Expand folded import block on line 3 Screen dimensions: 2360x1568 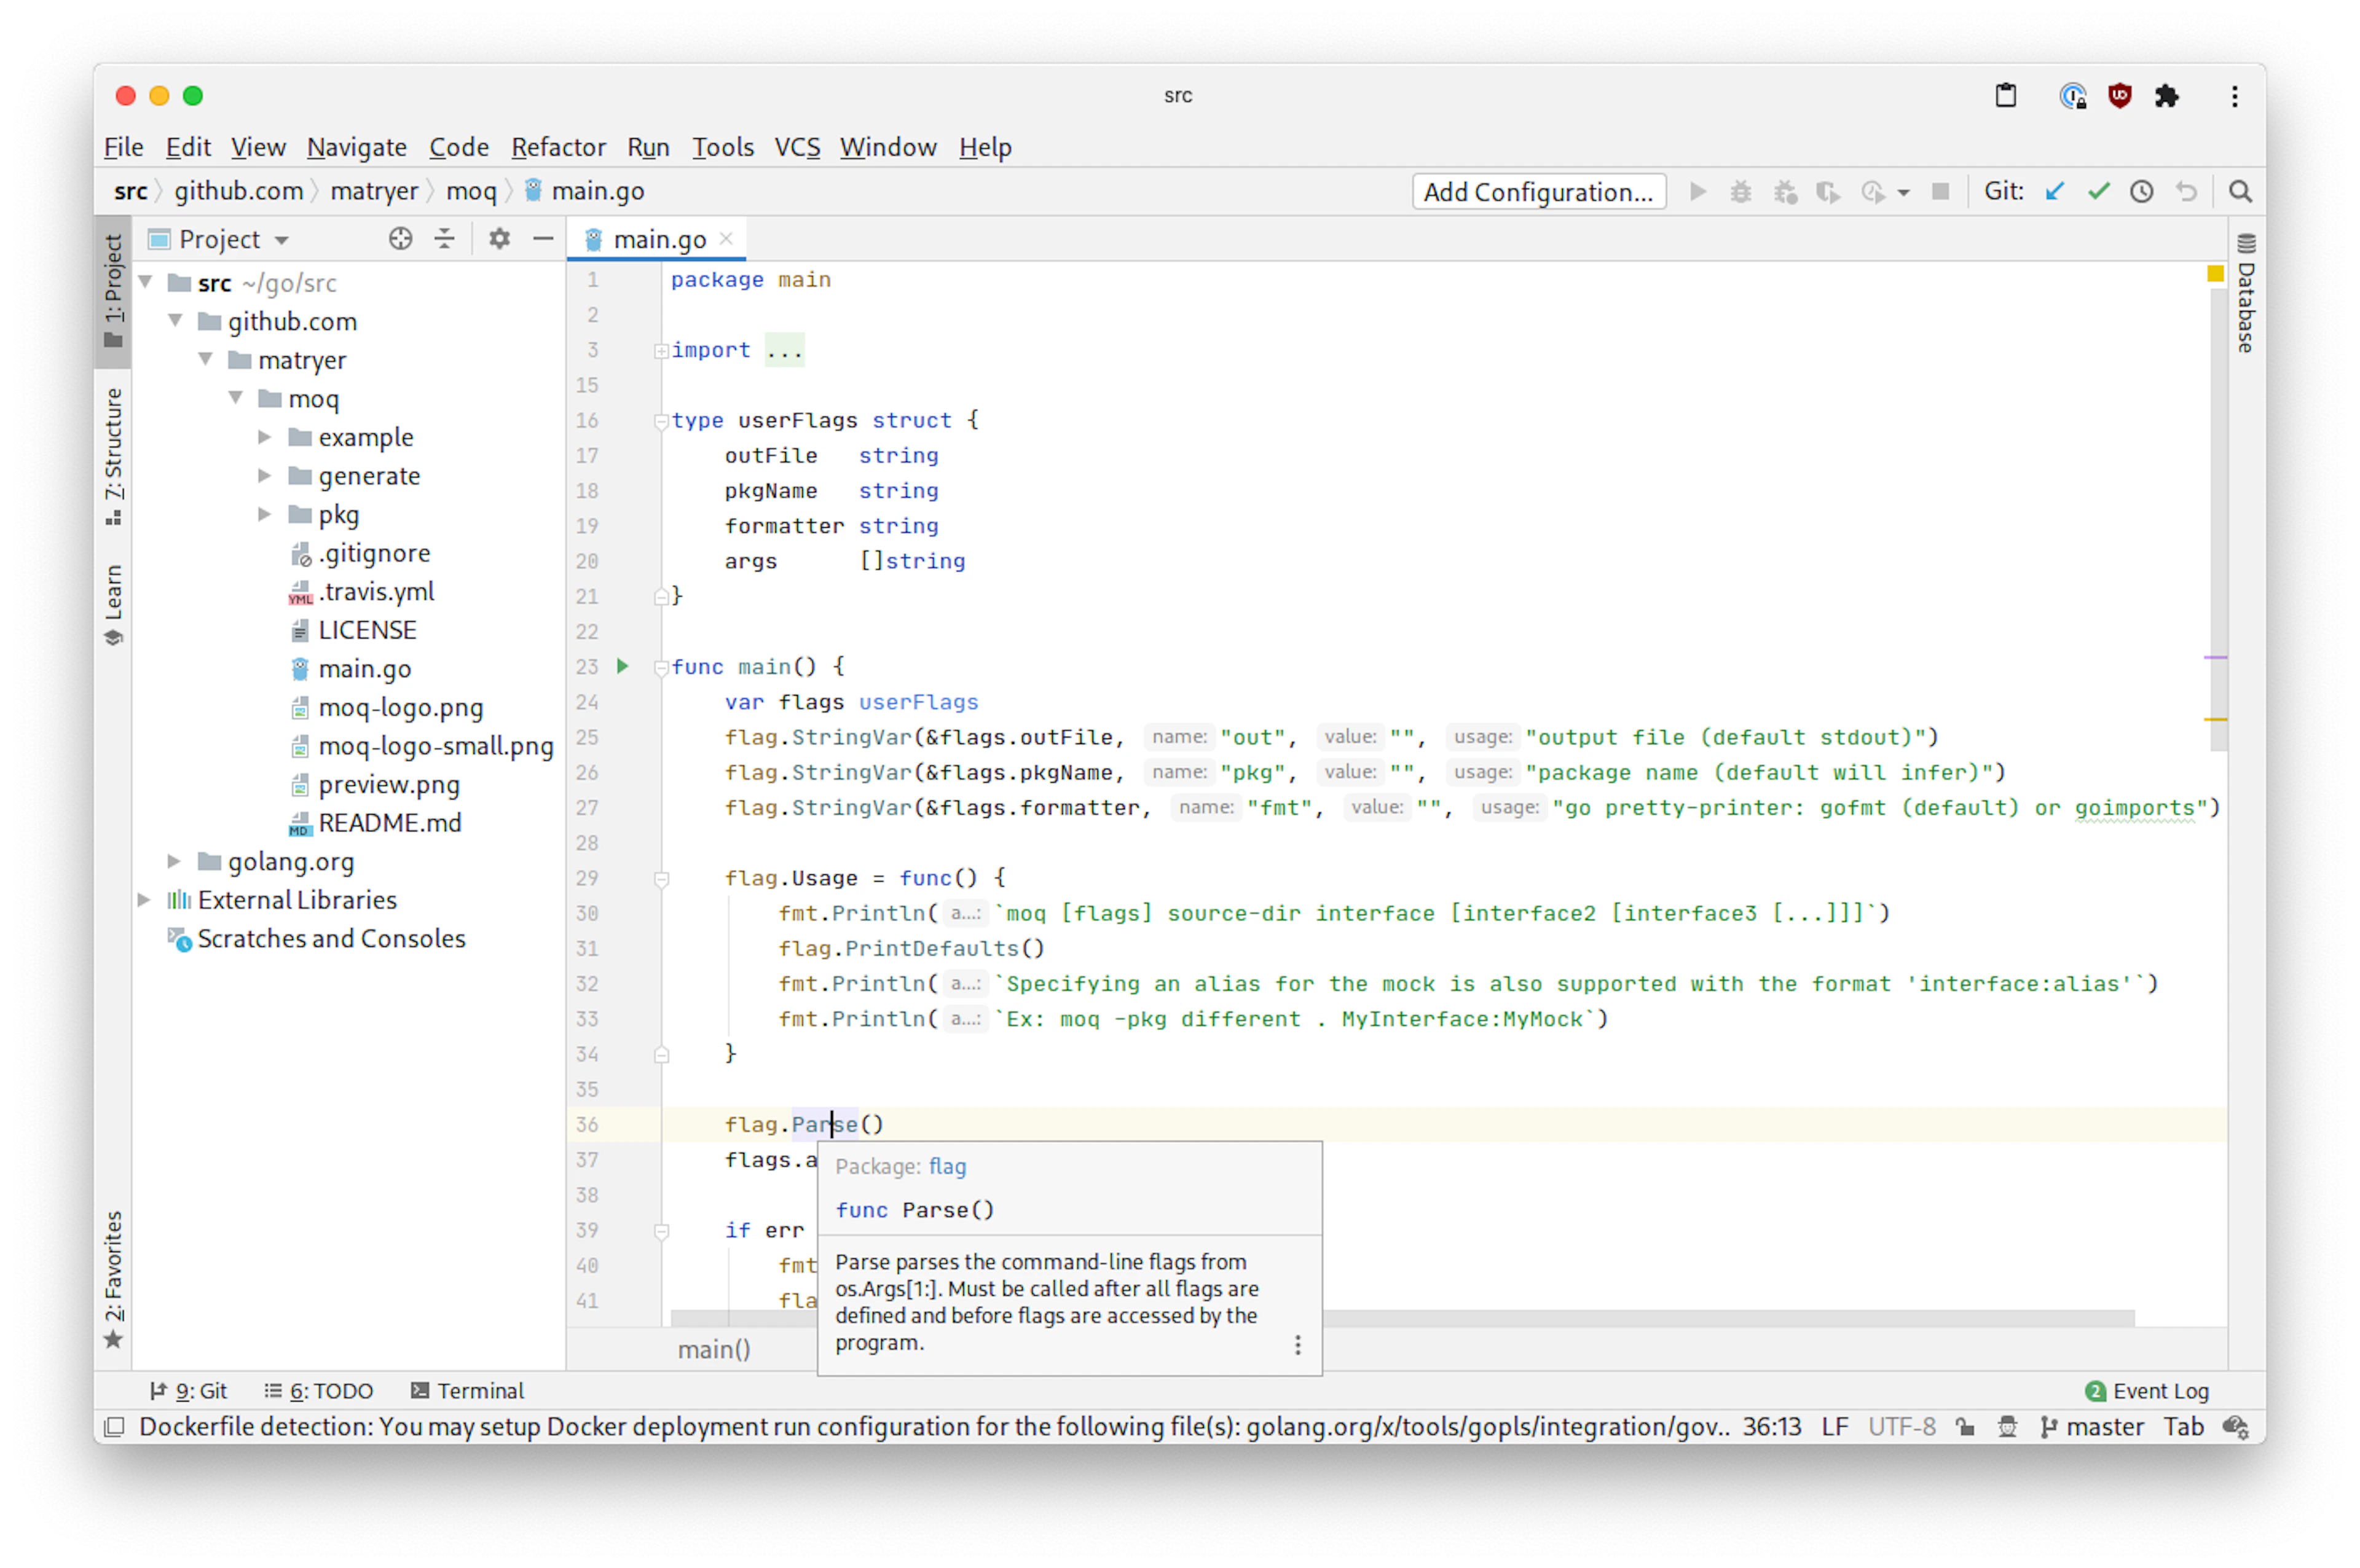tap(661, 351)
